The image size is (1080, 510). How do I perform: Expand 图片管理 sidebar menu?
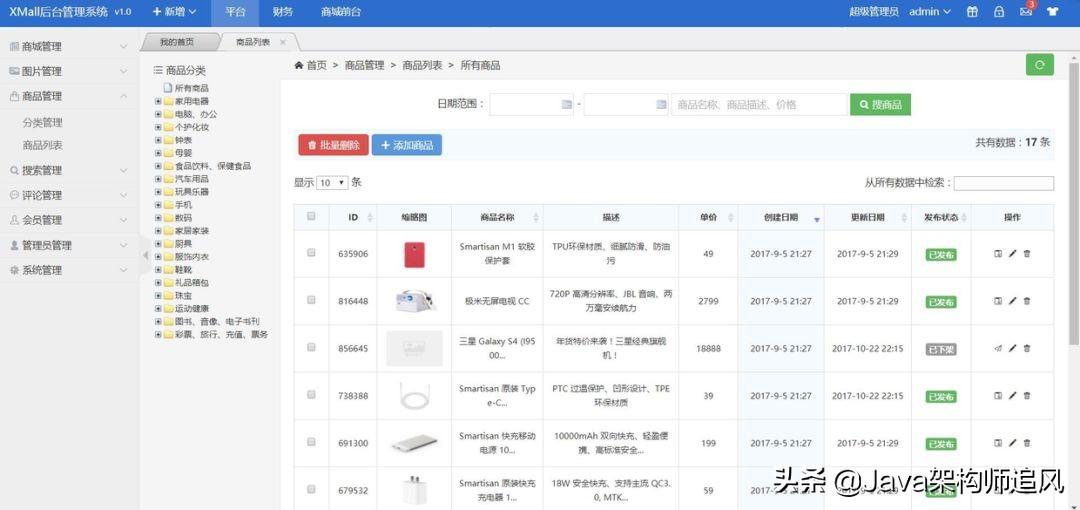69,72
